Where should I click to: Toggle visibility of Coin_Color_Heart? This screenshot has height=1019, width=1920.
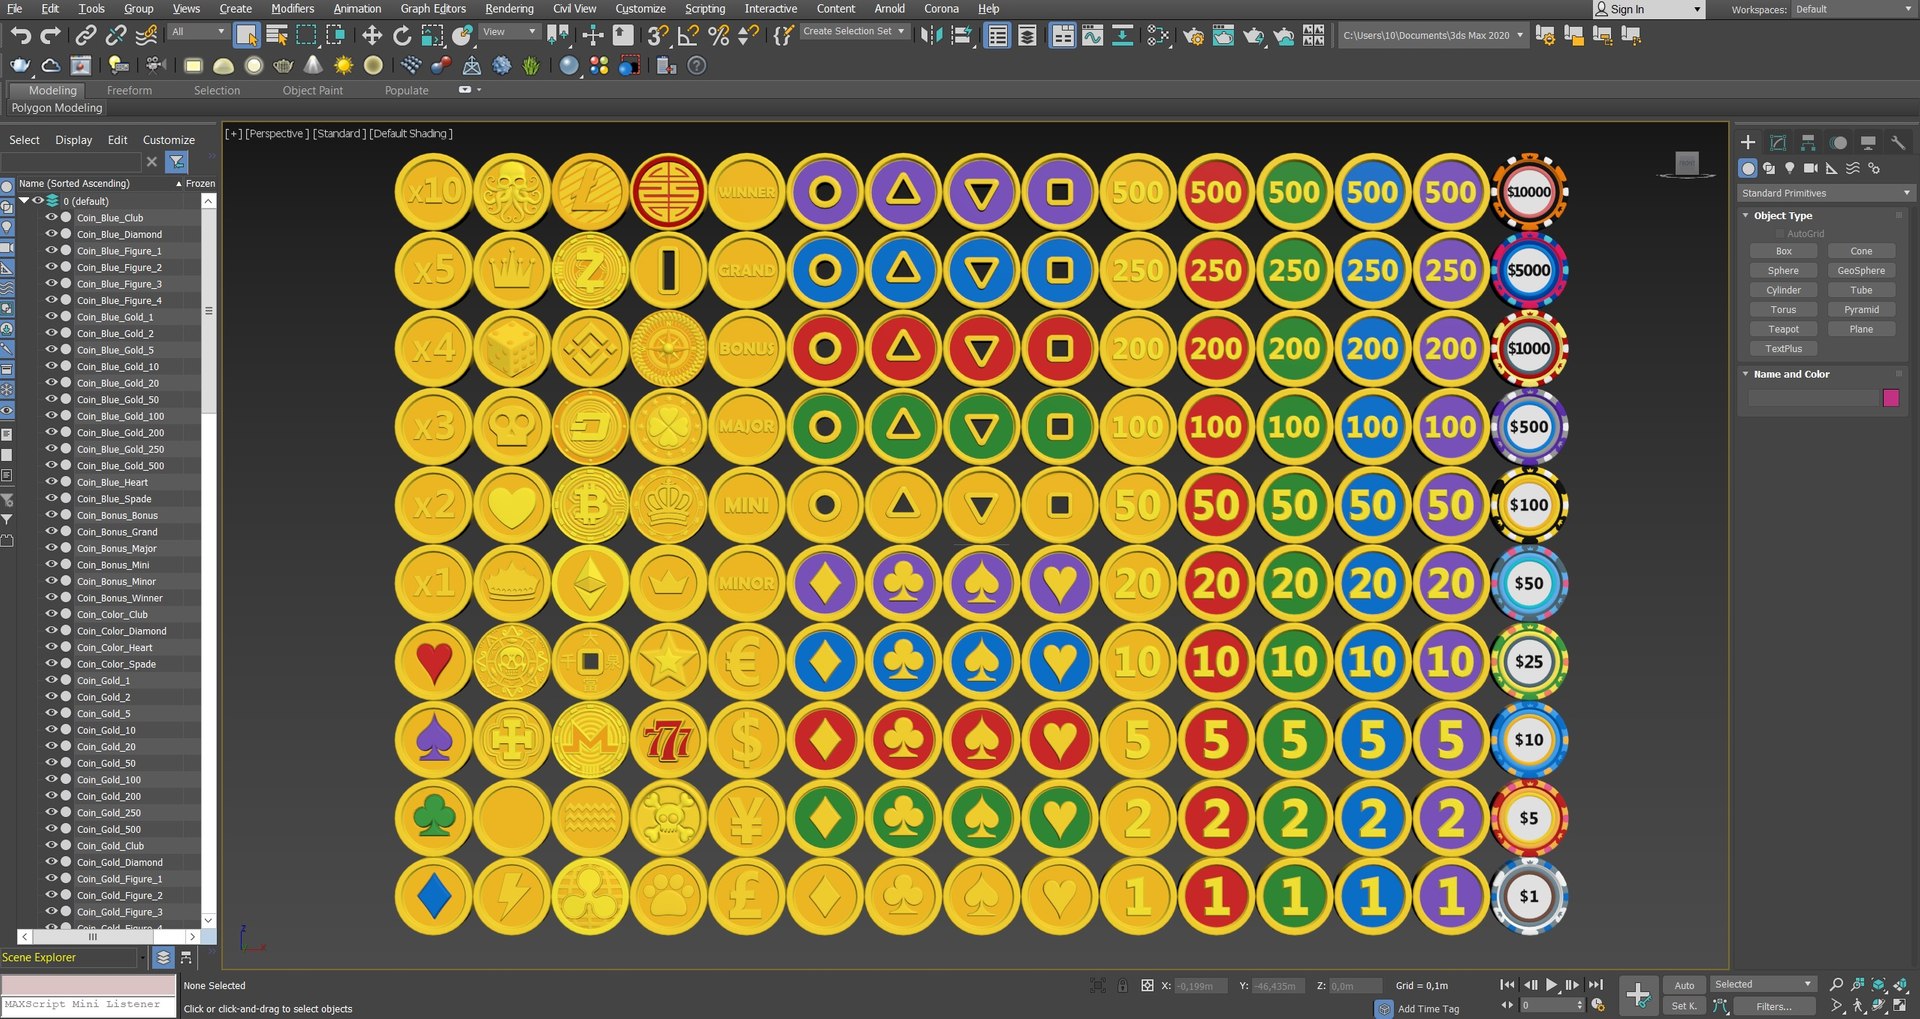coord(51,647)
